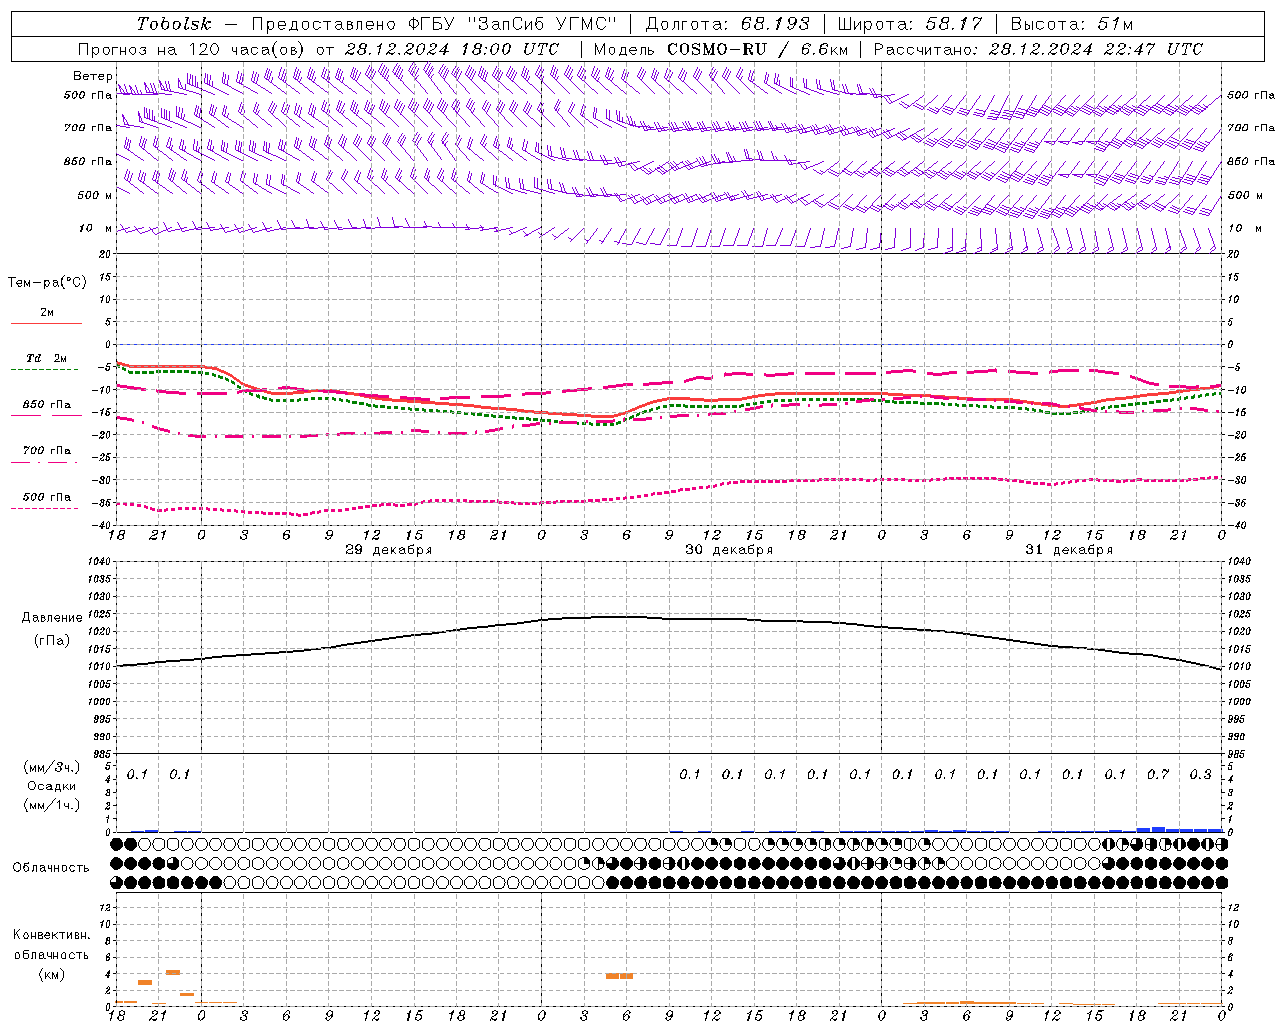Click the "500 гПа" dotted temperature legend entry
Screen dimensions: 1280x1024
[x=47, y=496]
